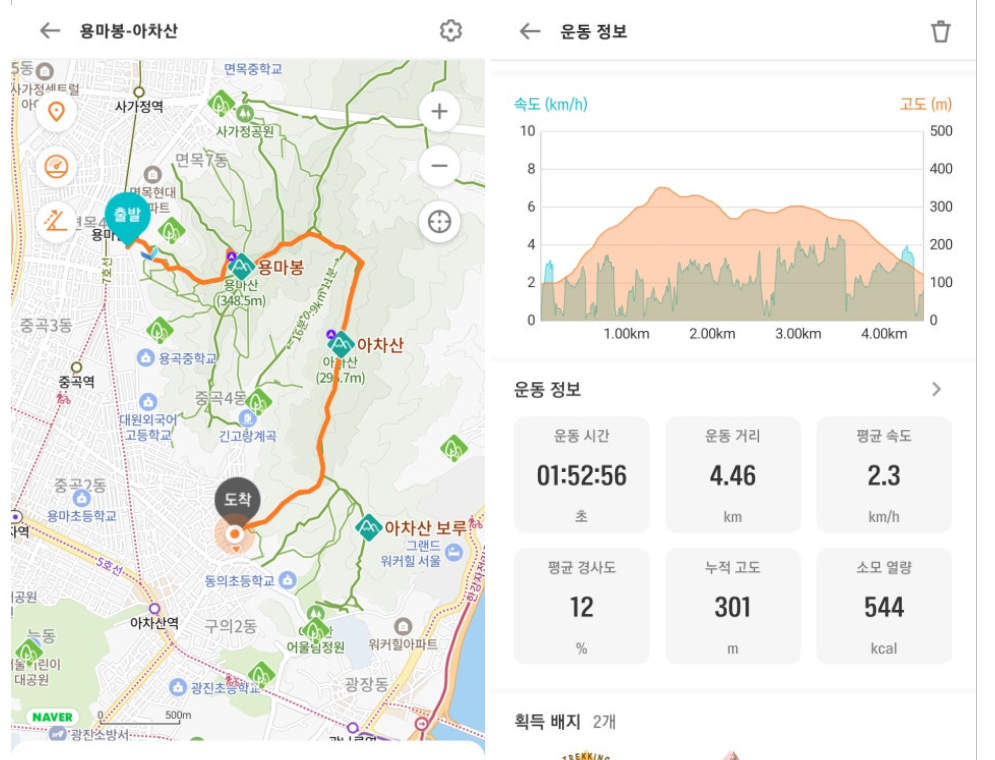Expand 운동 정보 details chevron
This screenshot has height=760, width=995.
pos(936,389)
